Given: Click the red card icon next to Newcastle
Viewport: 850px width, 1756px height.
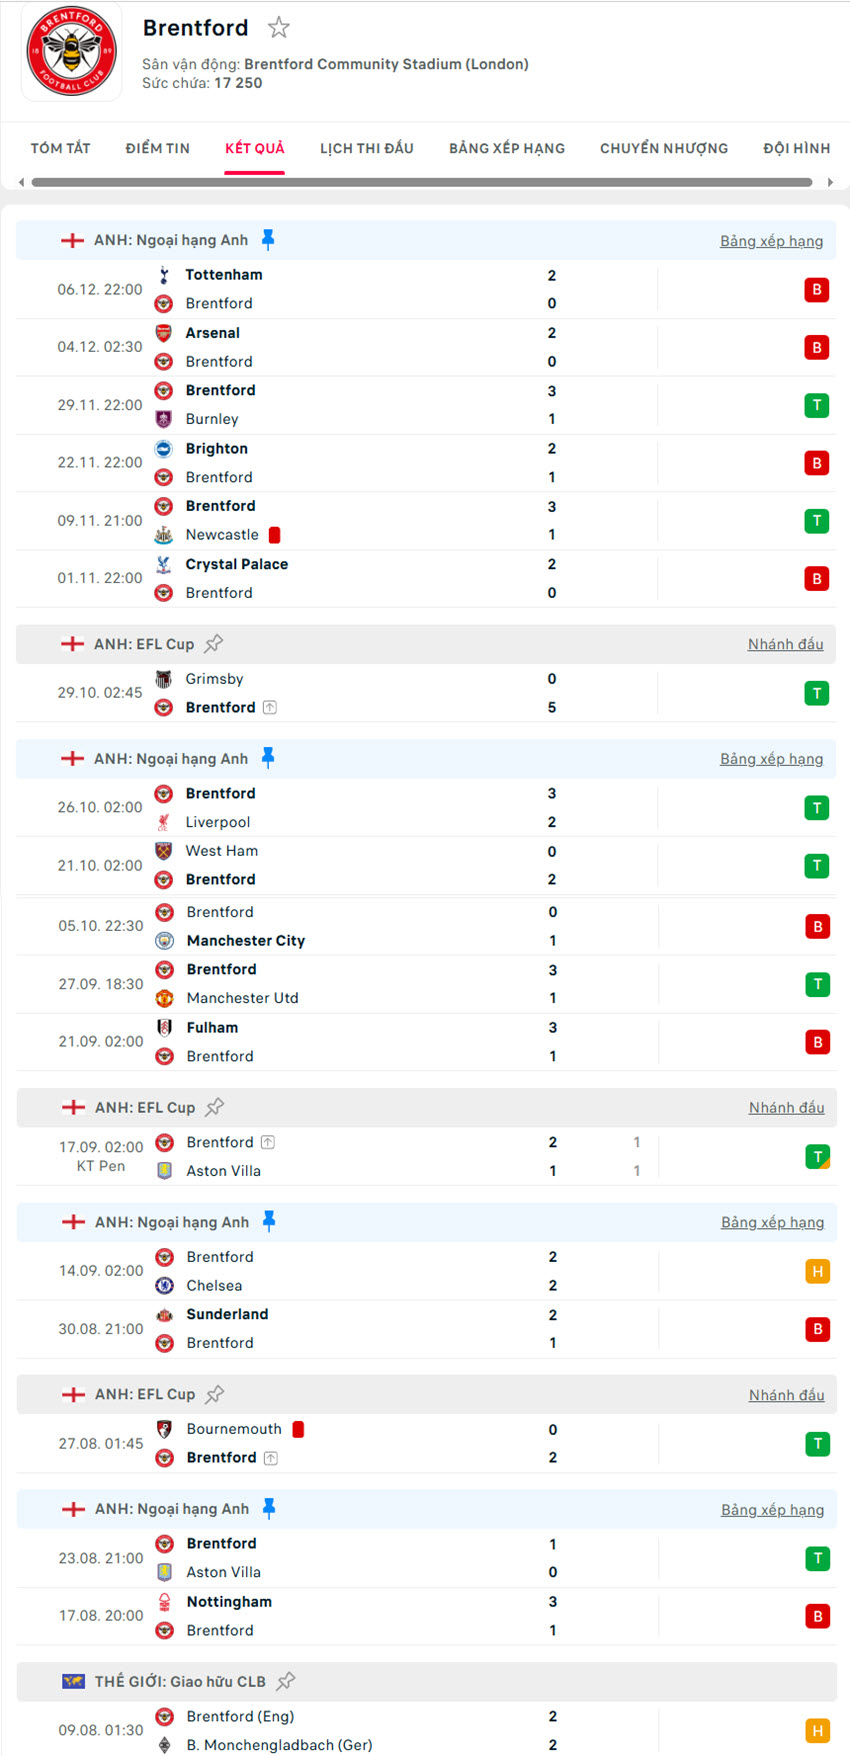Looking at the screenshot, I should pos(274,534).
